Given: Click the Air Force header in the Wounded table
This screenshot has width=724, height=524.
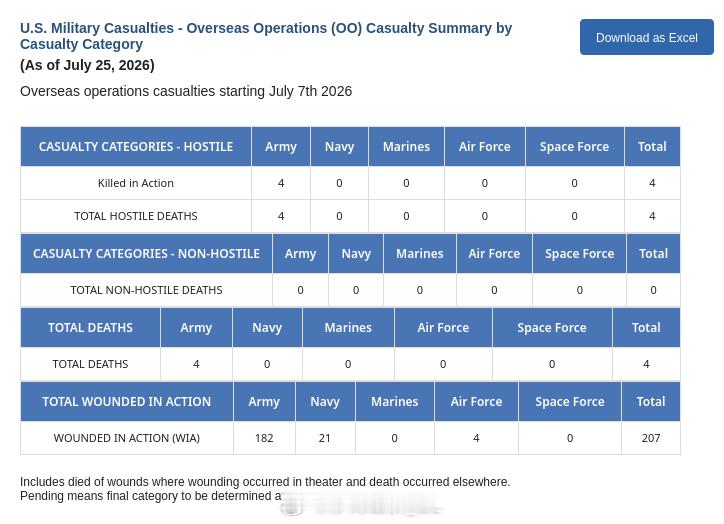Looking at the screenshot, I should click(x=477, y=402).
